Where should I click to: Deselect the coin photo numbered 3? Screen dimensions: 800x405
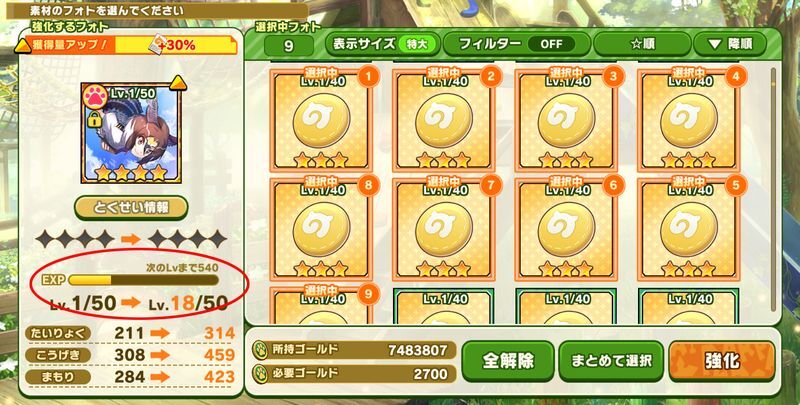[566, 120]
